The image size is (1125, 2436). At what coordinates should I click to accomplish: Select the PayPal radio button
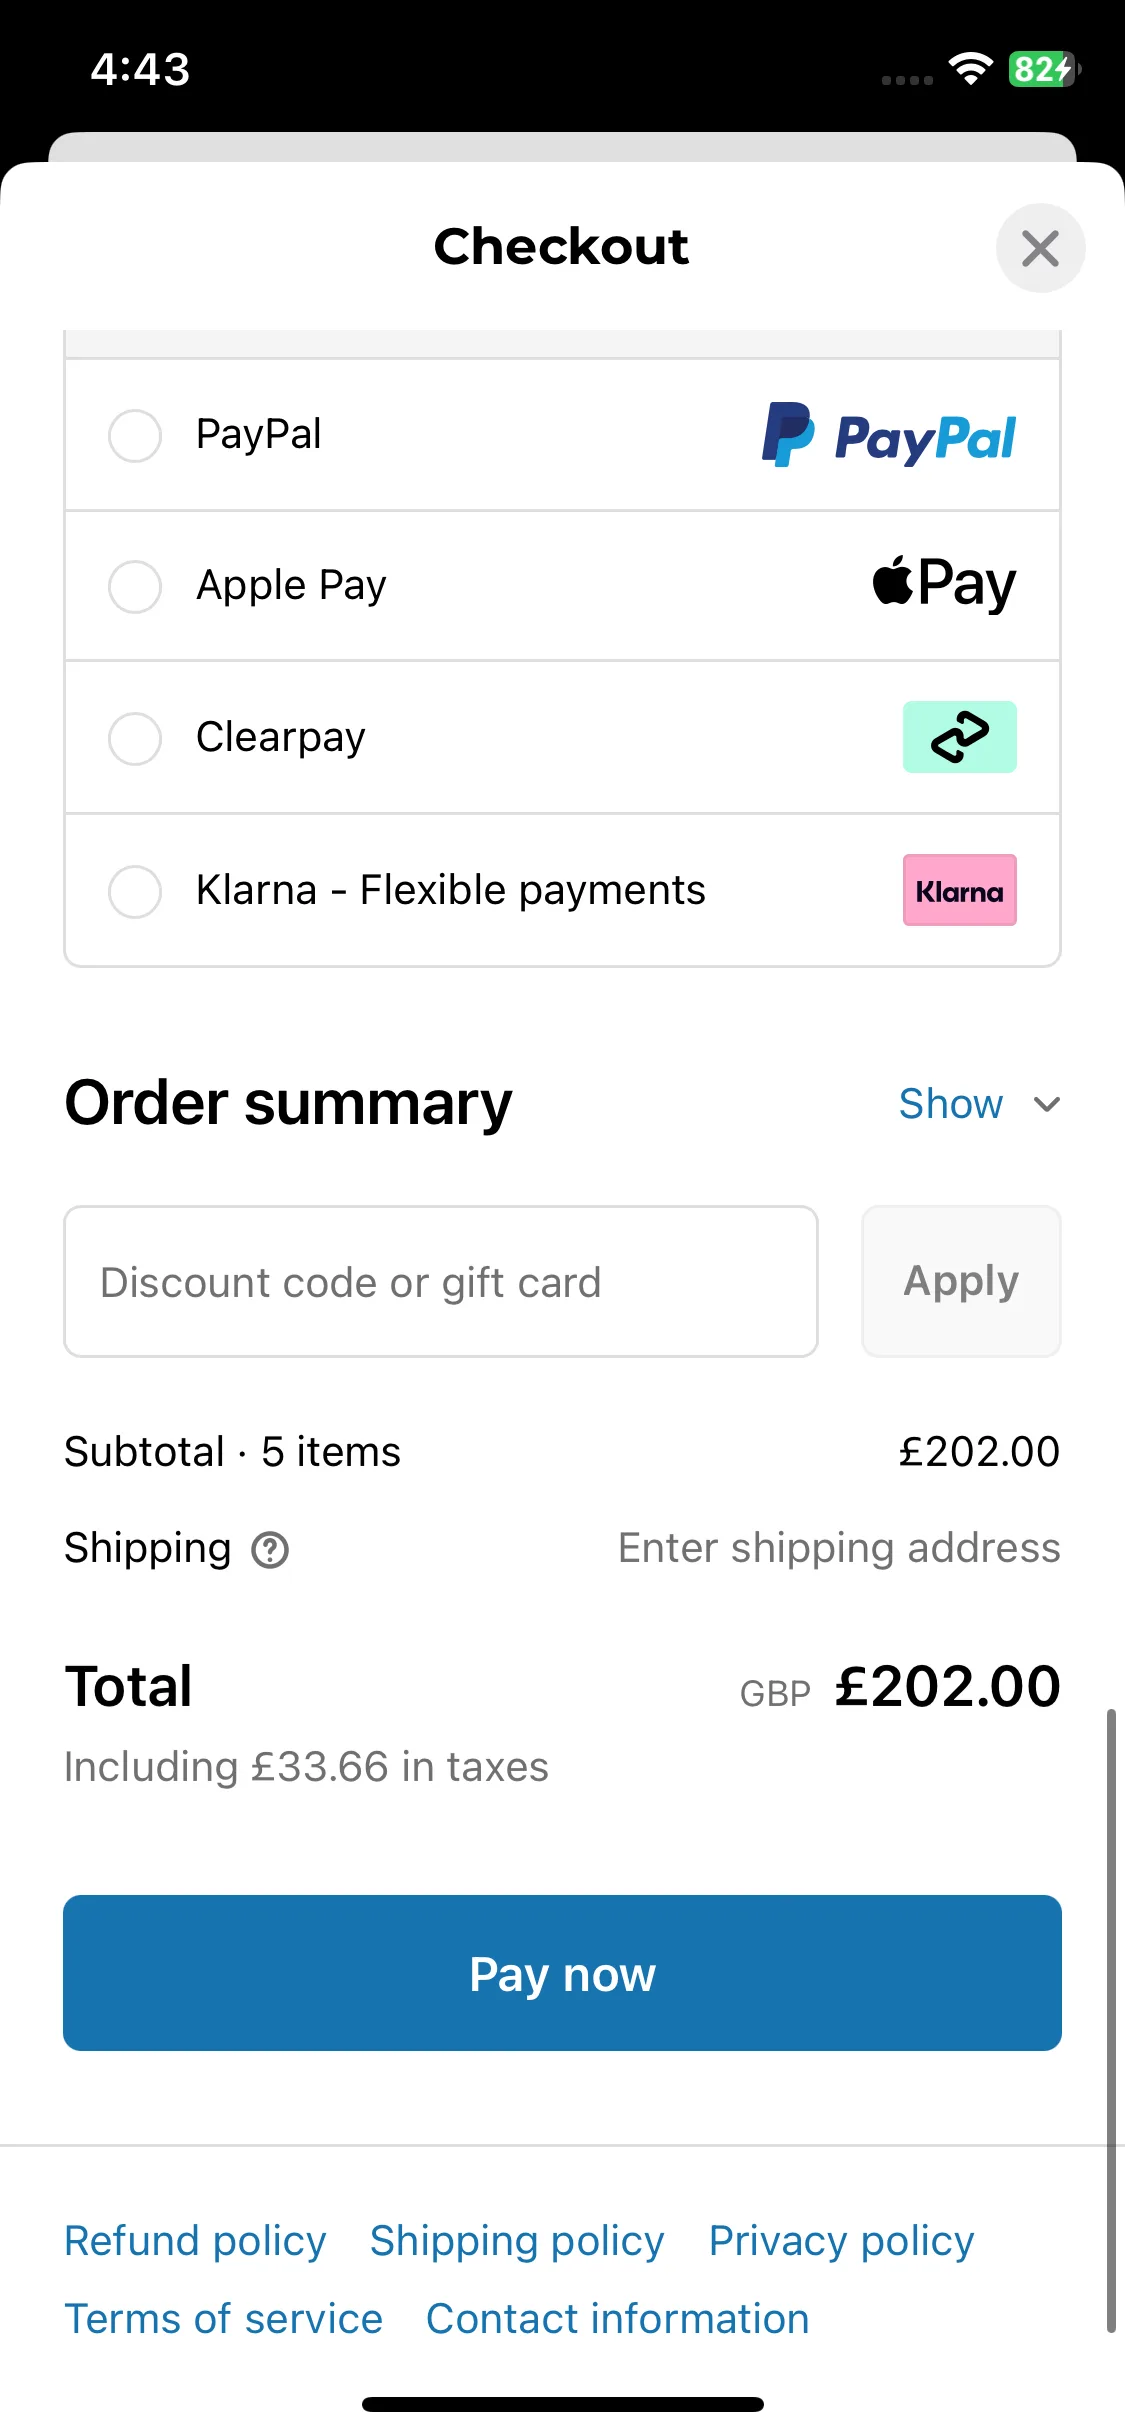[135, 435]
